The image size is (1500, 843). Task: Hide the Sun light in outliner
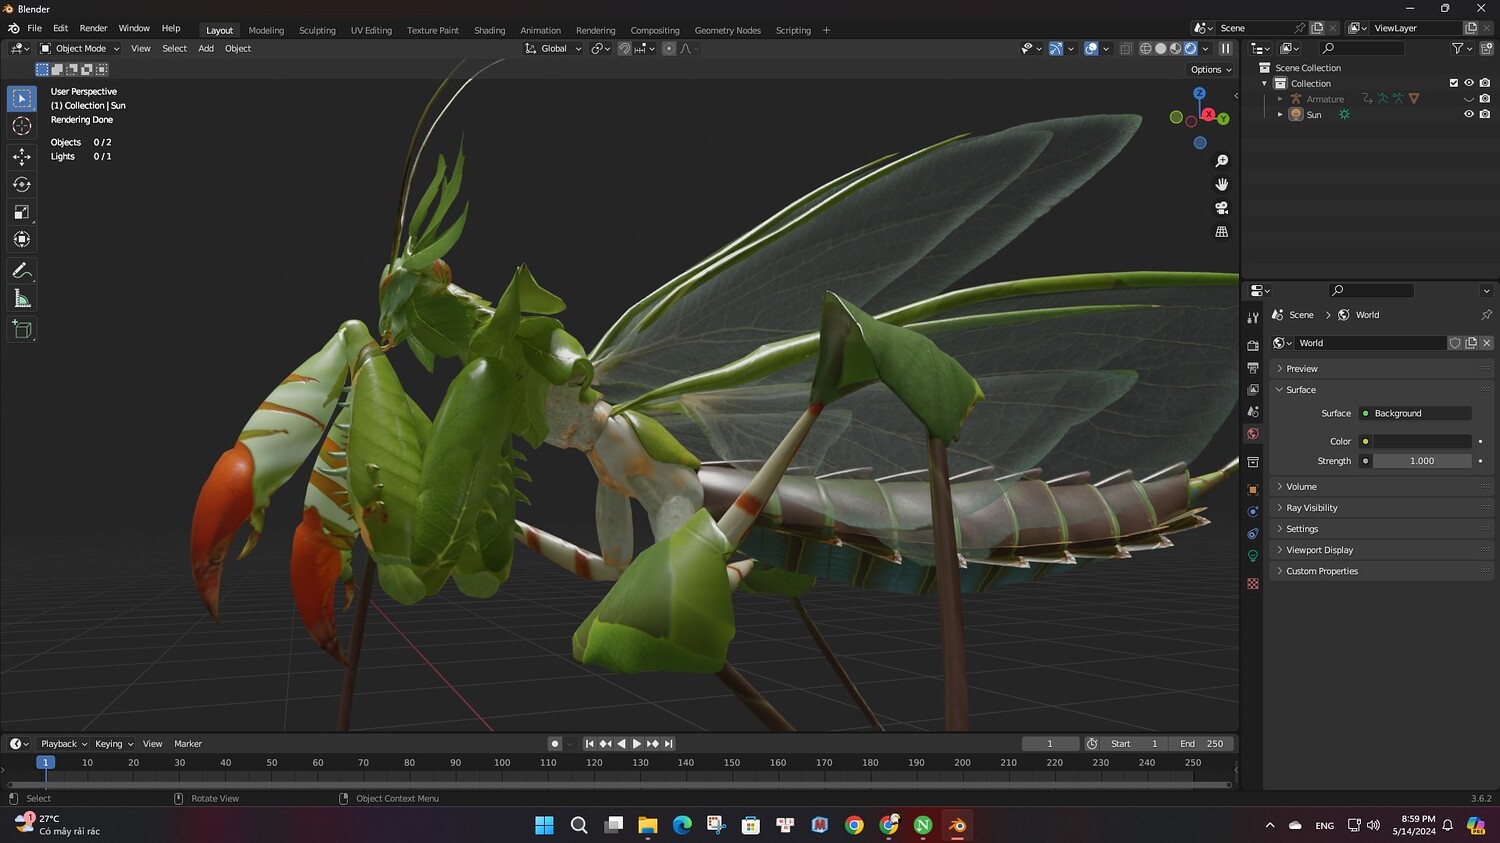point(1468,115)
